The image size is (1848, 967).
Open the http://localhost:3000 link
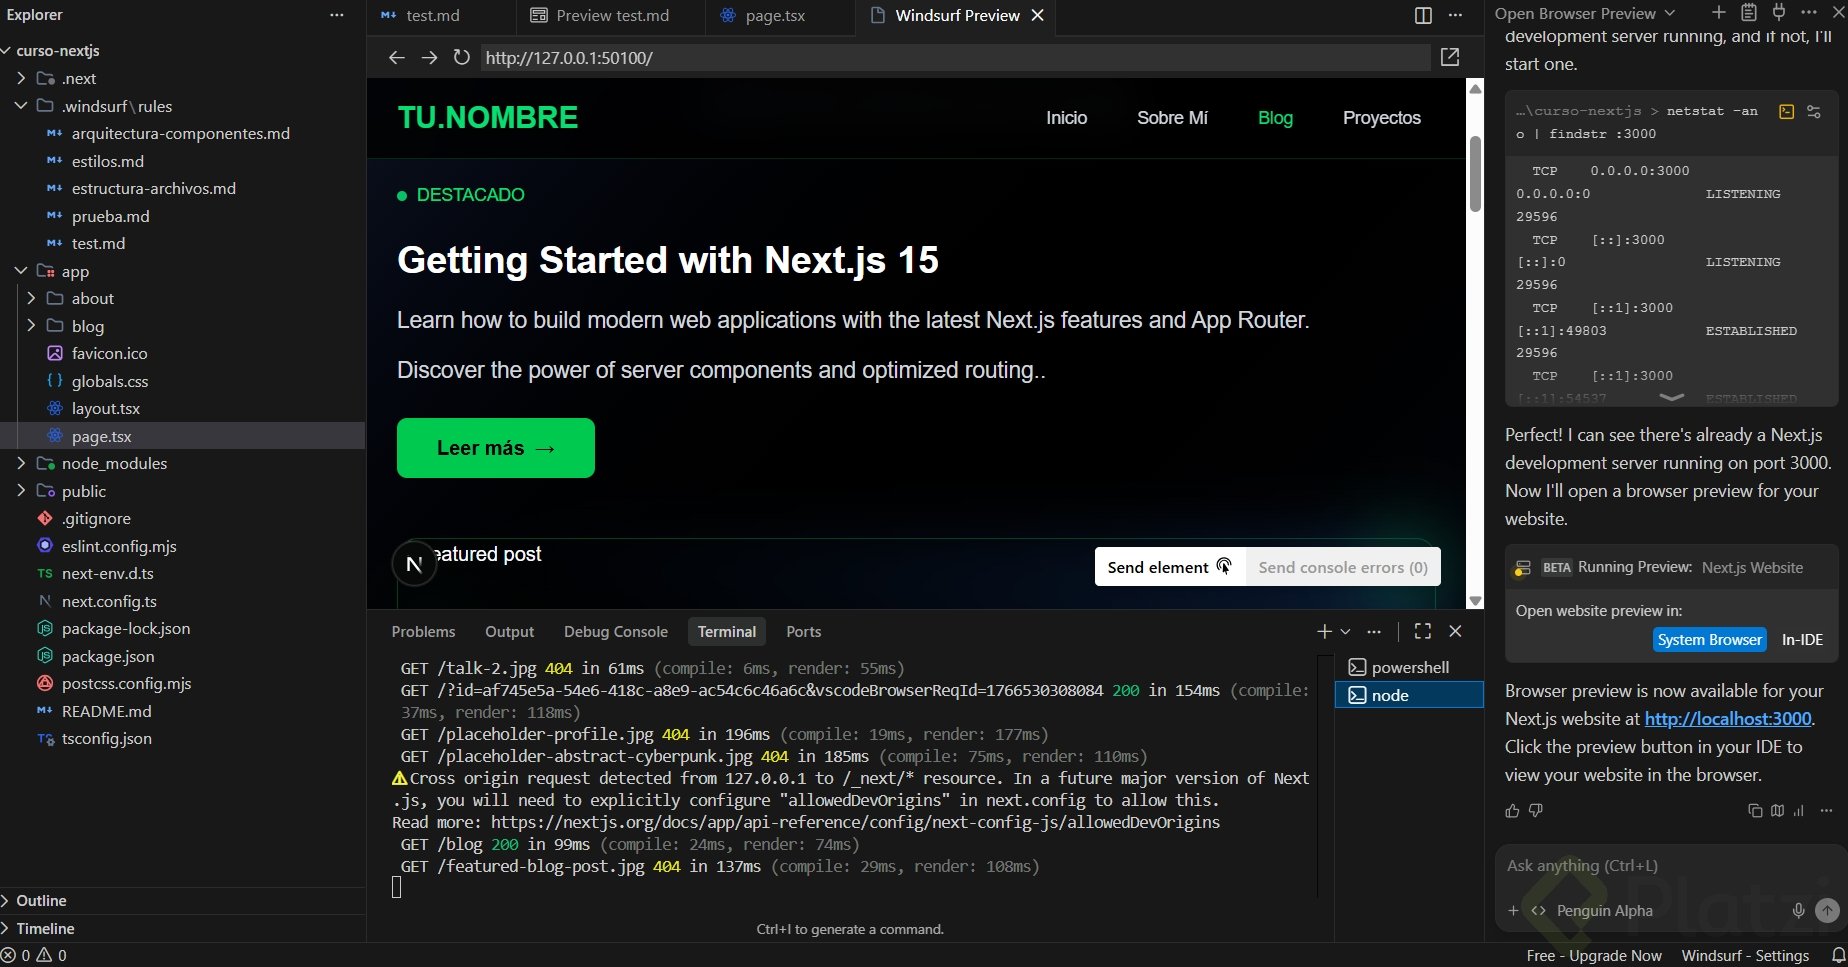[x=1728, y=719]
